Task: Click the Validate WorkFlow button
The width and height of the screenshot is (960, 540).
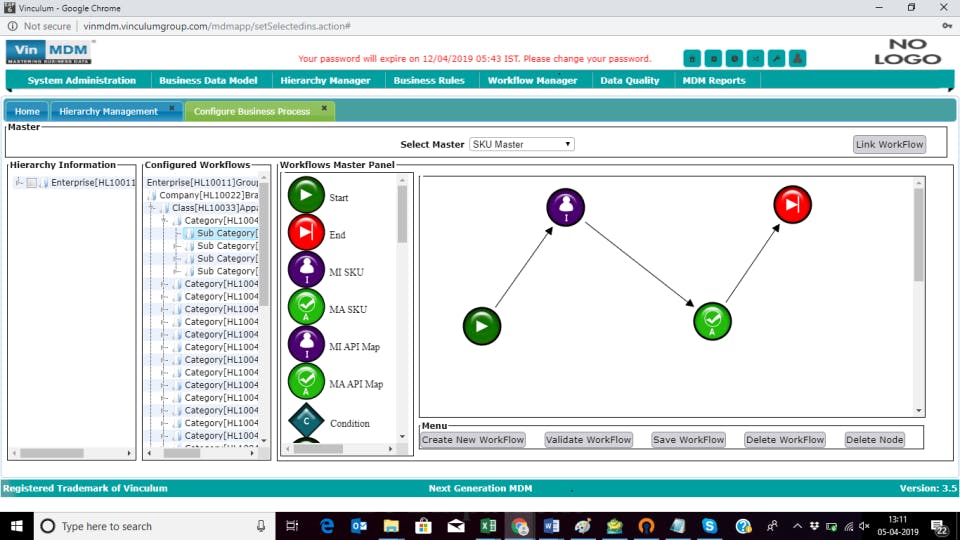Action: pos(588,440)
